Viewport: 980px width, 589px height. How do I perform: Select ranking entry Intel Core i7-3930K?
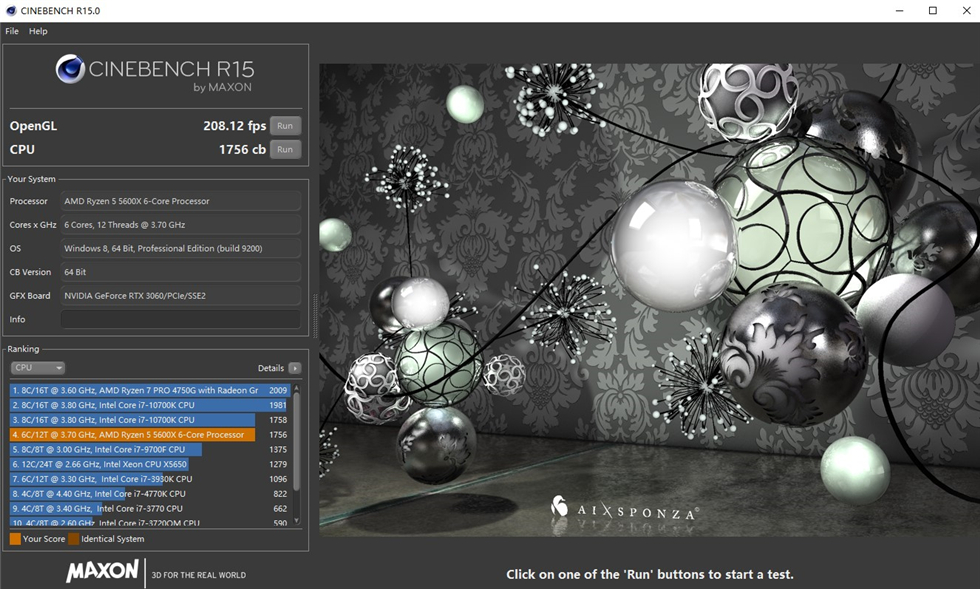click(x=149, y=479)
